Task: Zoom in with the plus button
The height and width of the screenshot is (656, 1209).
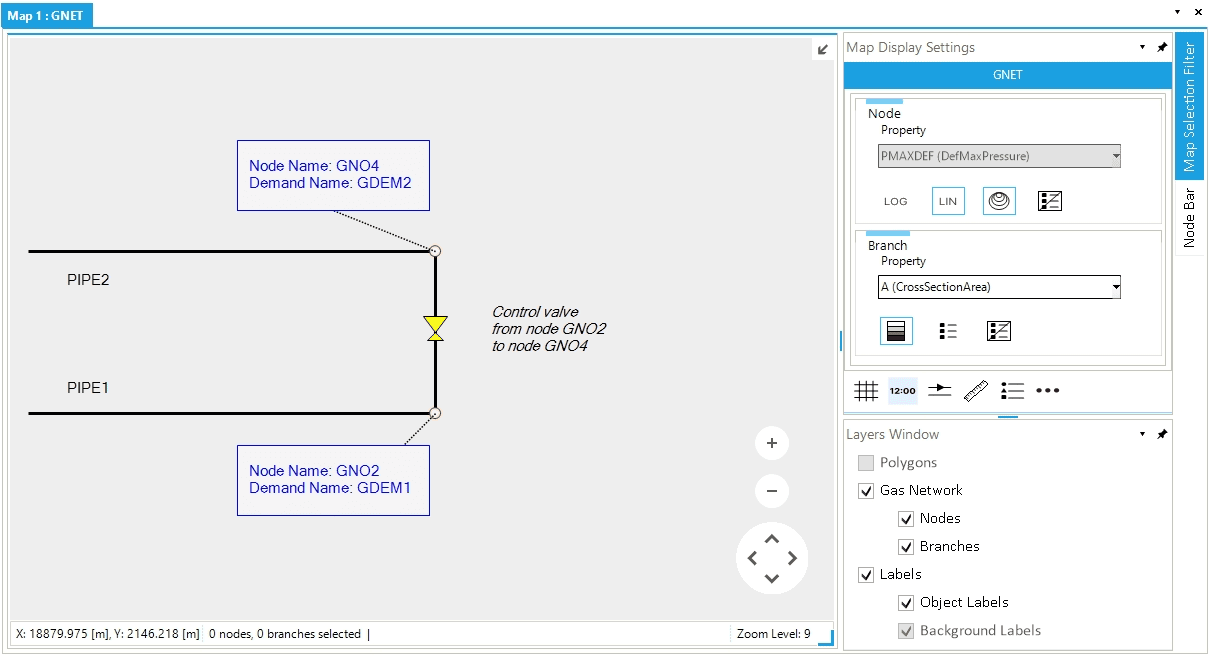Action: pyautogui.click(x=772, y=443)
